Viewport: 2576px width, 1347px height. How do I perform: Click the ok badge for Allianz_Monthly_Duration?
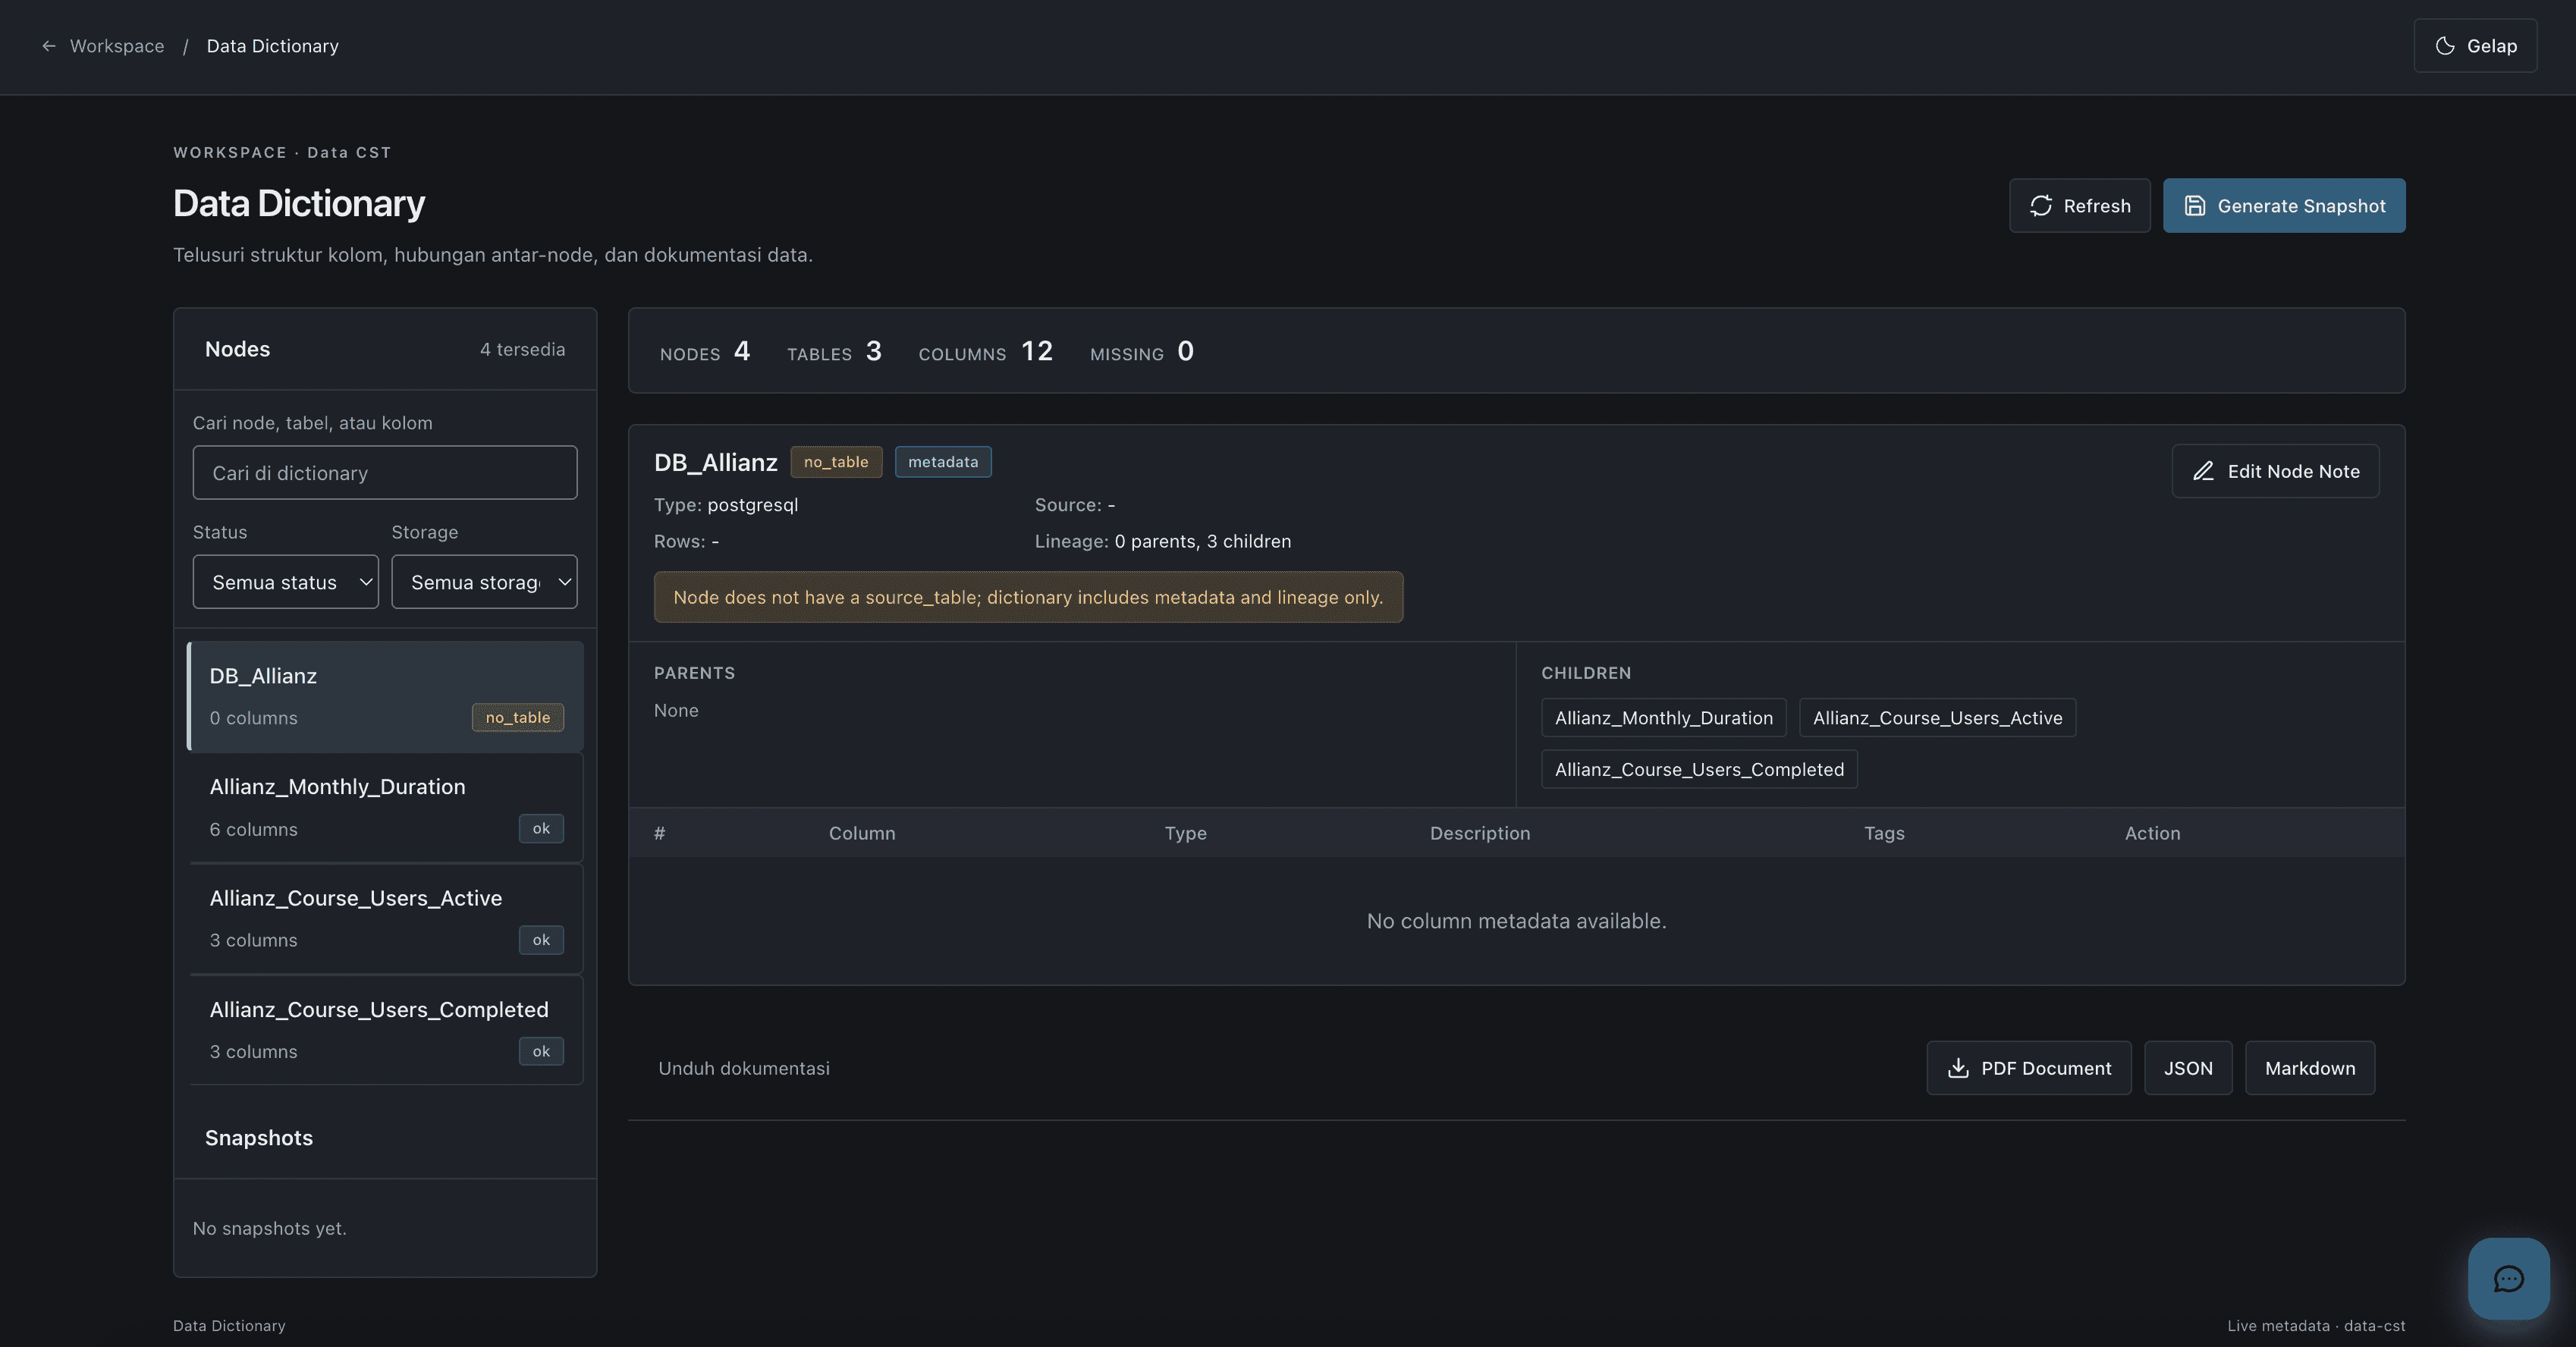[541, 829]
